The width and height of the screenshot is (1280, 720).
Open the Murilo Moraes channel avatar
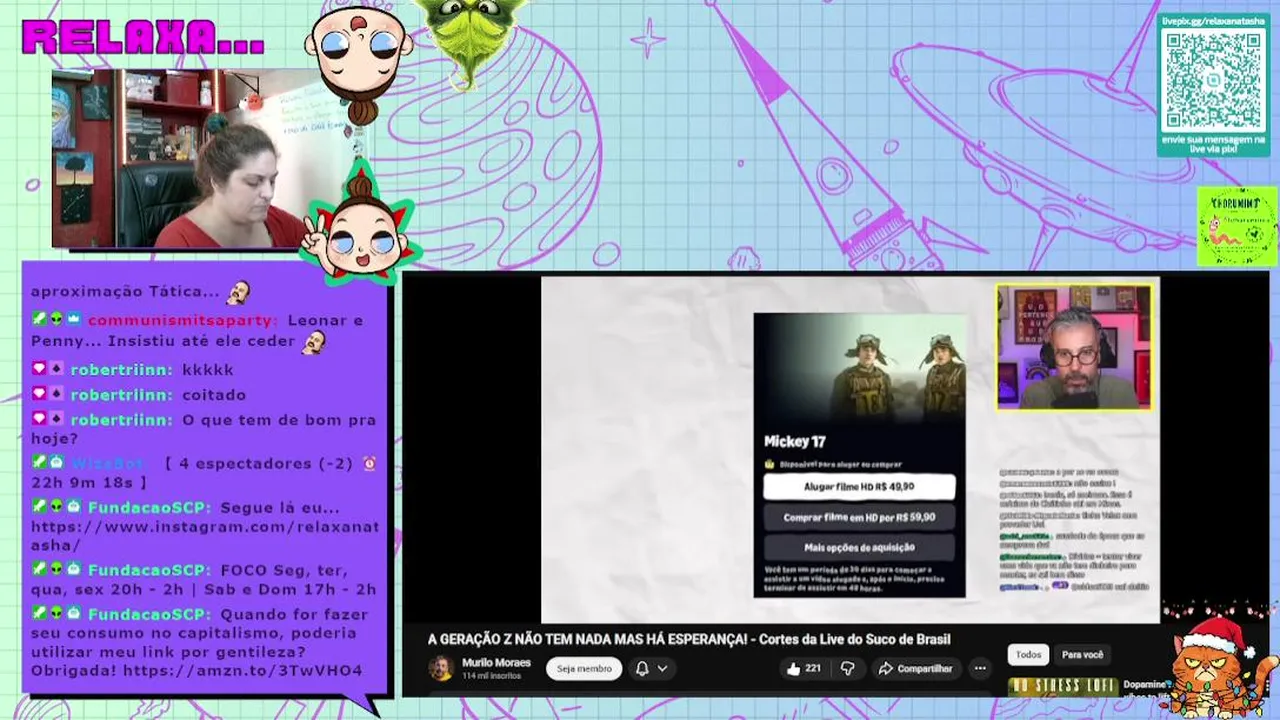tap(440, 668)
